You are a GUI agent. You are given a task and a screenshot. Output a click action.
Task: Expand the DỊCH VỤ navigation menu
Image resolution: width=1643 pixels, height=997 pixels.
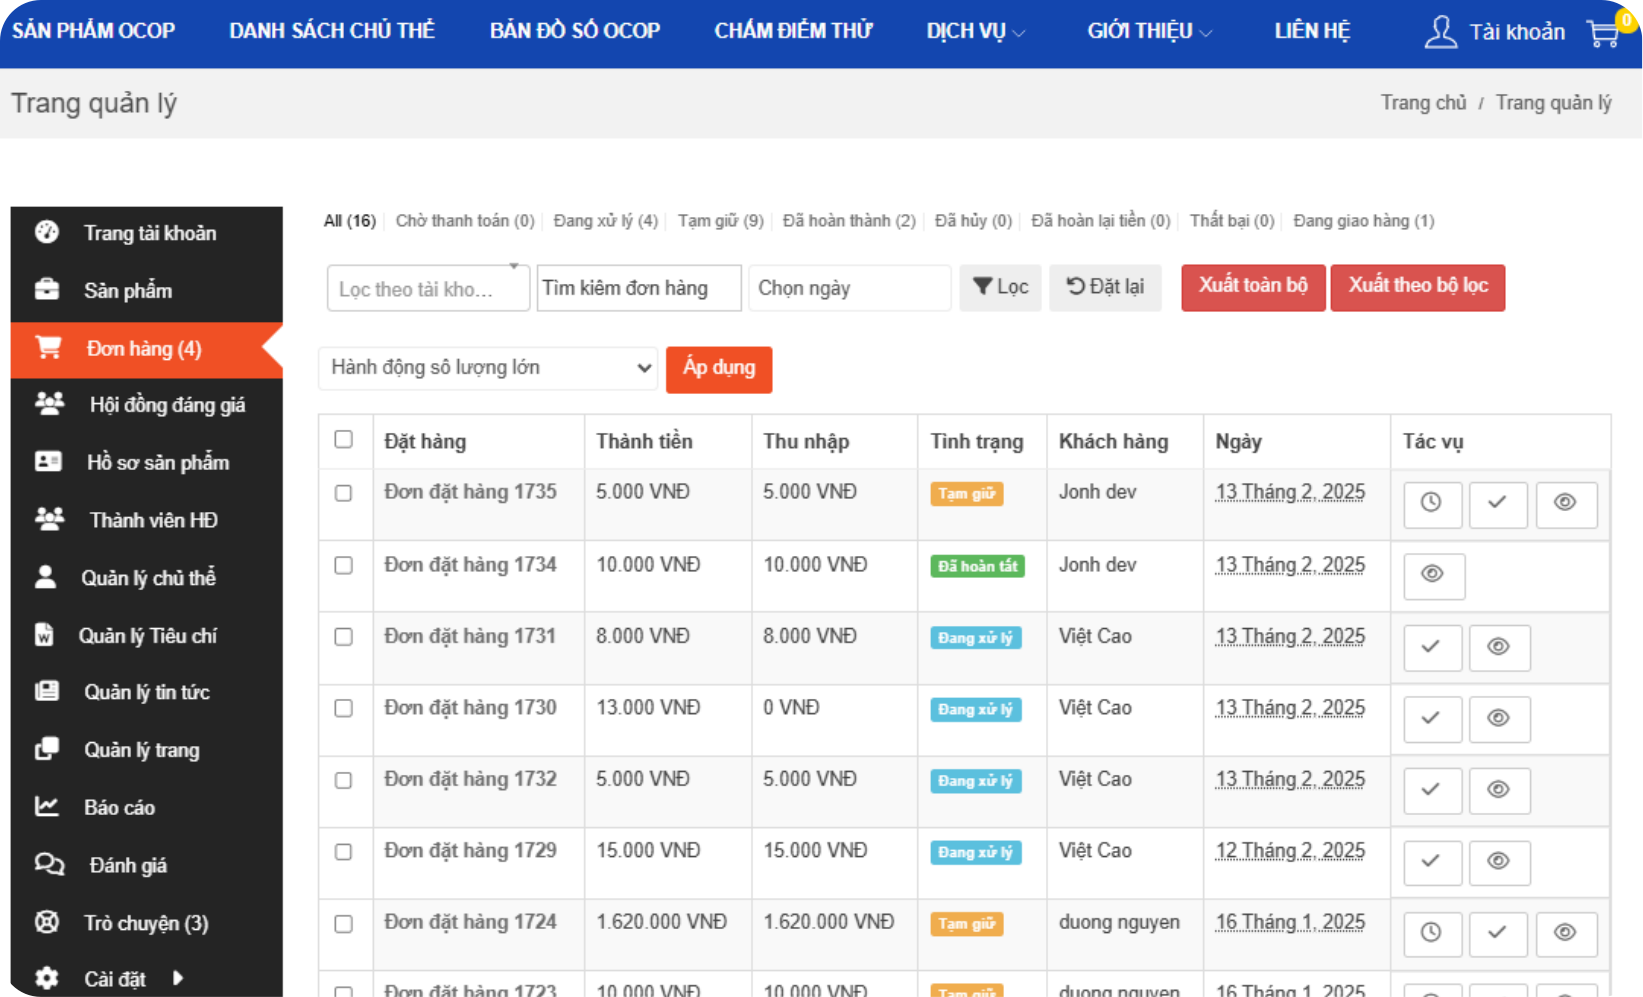975,31
